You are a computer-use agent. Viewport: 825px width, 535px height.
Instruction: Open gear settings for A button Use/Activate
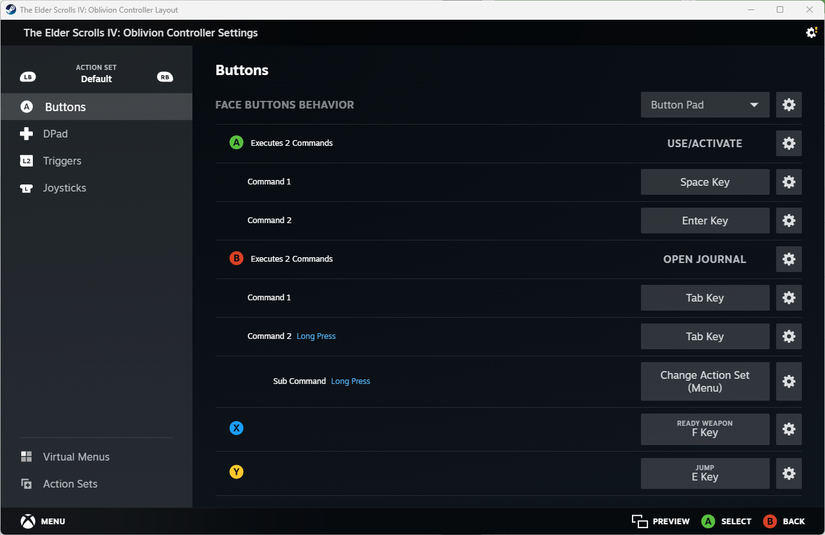pyautogui.click(x=788, y=143)
